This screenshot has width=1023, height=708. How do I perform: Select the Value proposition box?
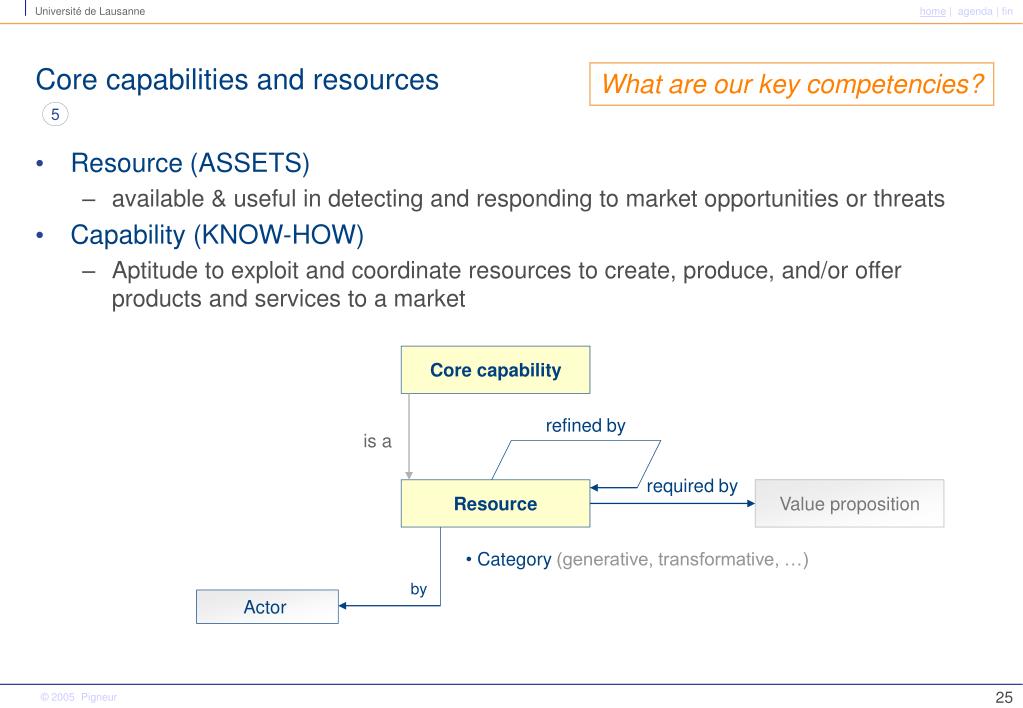849,504
